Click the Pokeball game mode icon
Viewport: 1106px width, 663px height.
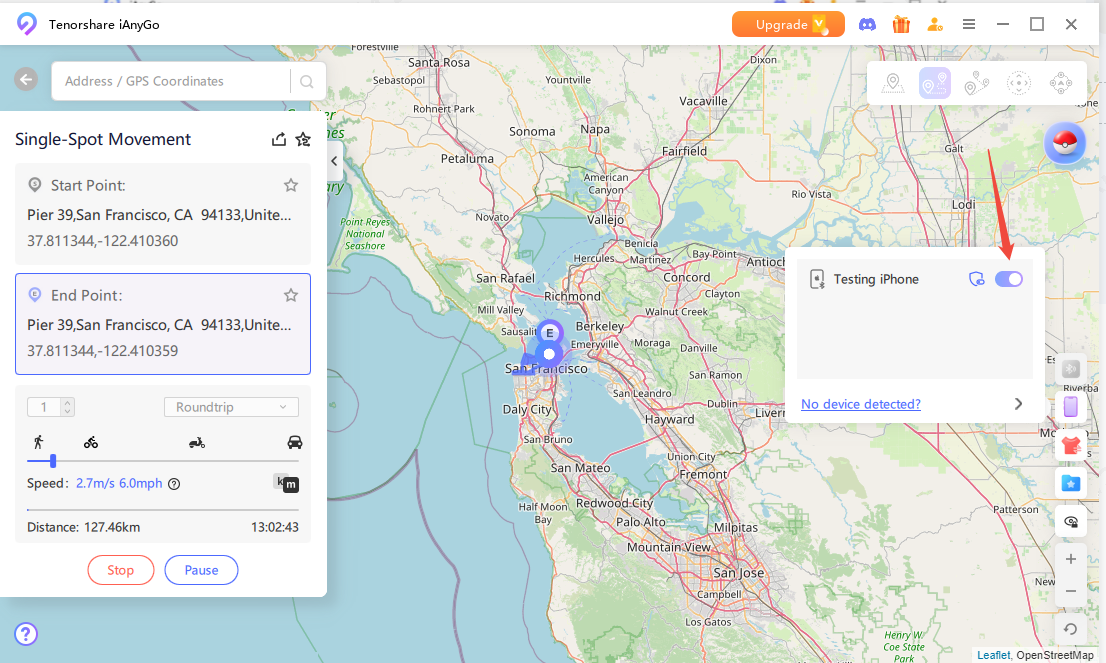coord(1065,142)
